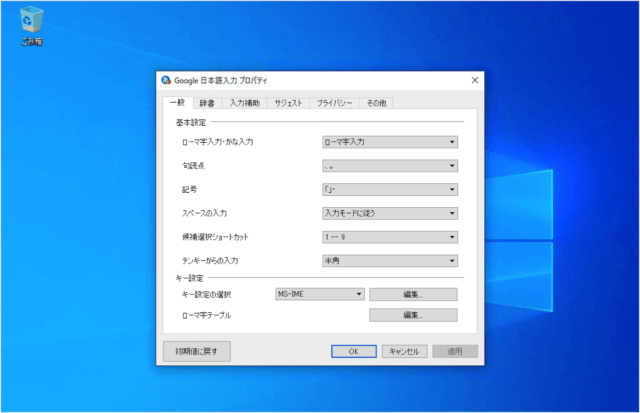Close the Google 日本語入力 properties dialog
Viewport: 640px width, 413px height.
(x=474, y=80)
